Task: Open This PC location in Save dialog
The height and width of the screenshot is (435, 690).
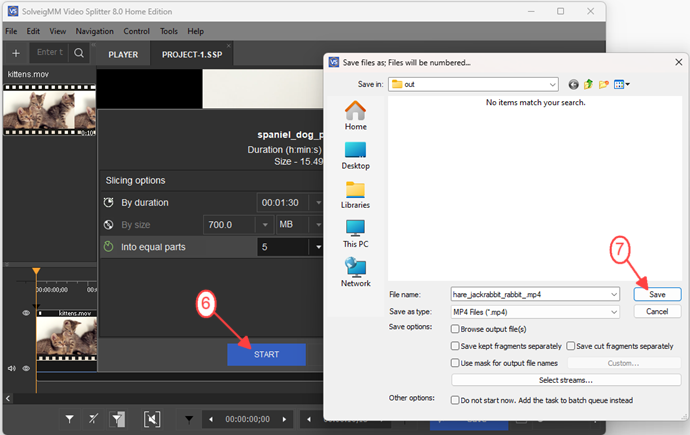Action: 356,234
